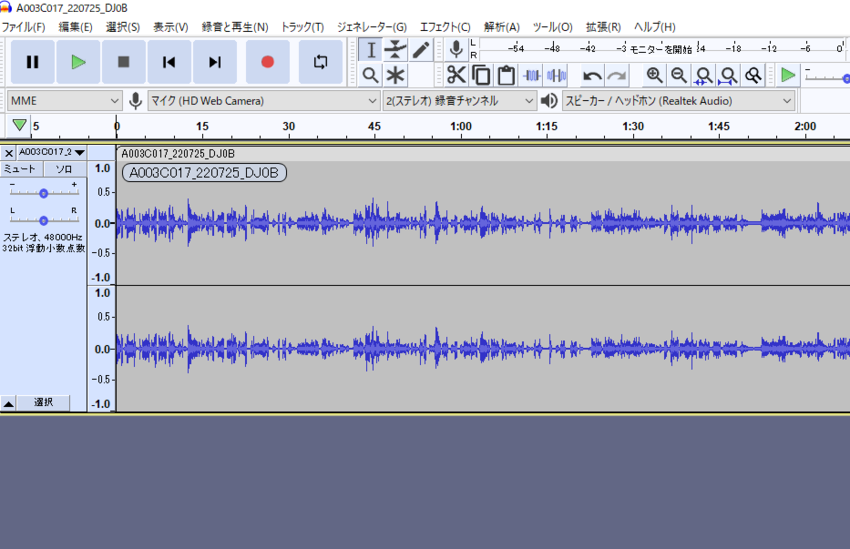Click the speaker icon beside the output selector

(549, 101)
